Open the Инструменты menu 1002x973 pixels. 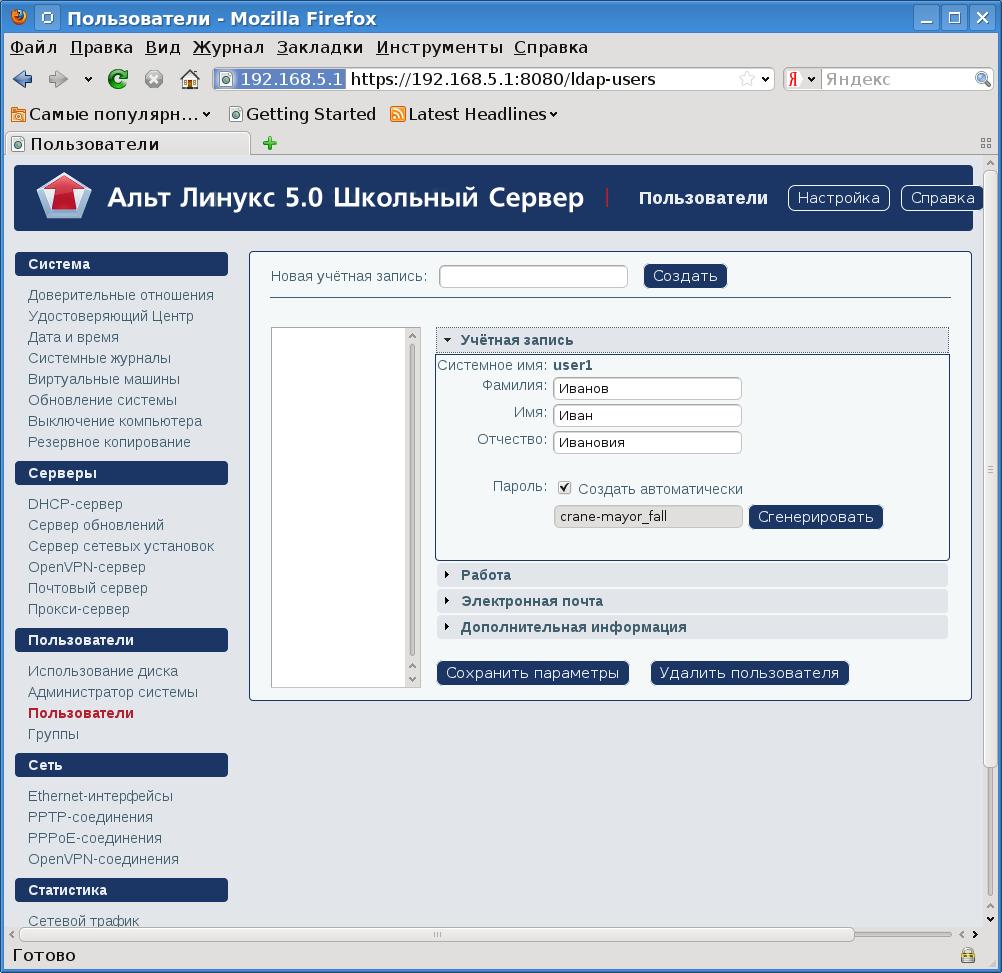(439, 47)
